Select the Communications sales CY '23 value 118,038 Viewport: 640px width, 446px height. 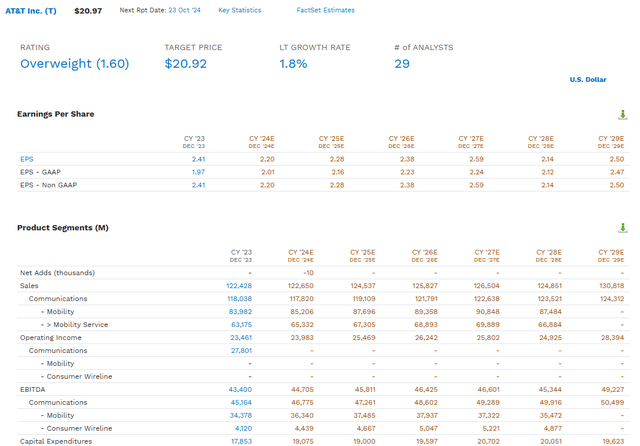point(240,299)
